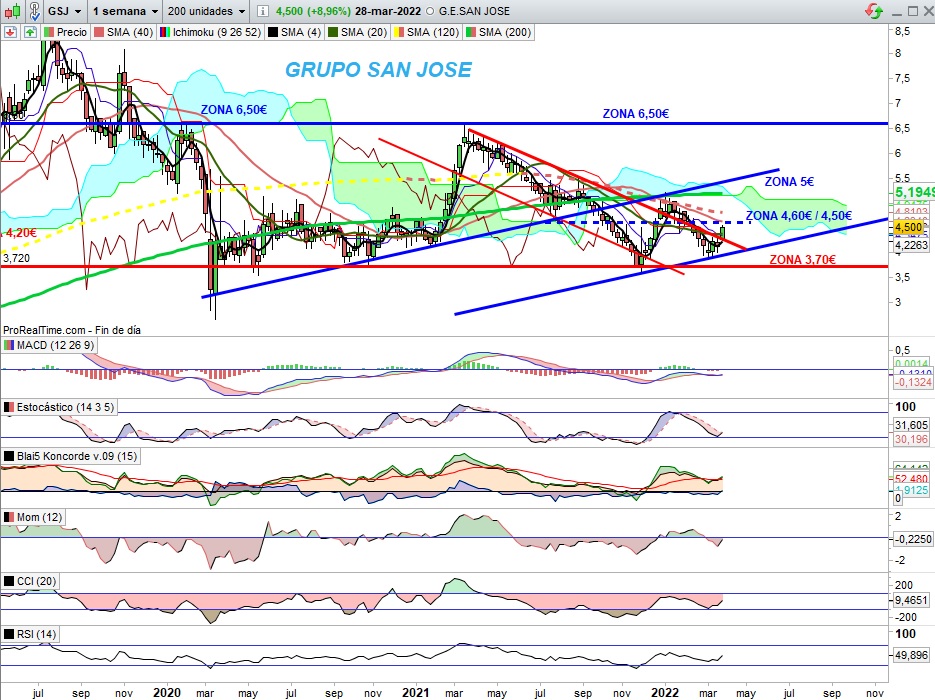
Task: Click the Blai5 Koncorde color swatch
Action: click(x=9, y=456)
